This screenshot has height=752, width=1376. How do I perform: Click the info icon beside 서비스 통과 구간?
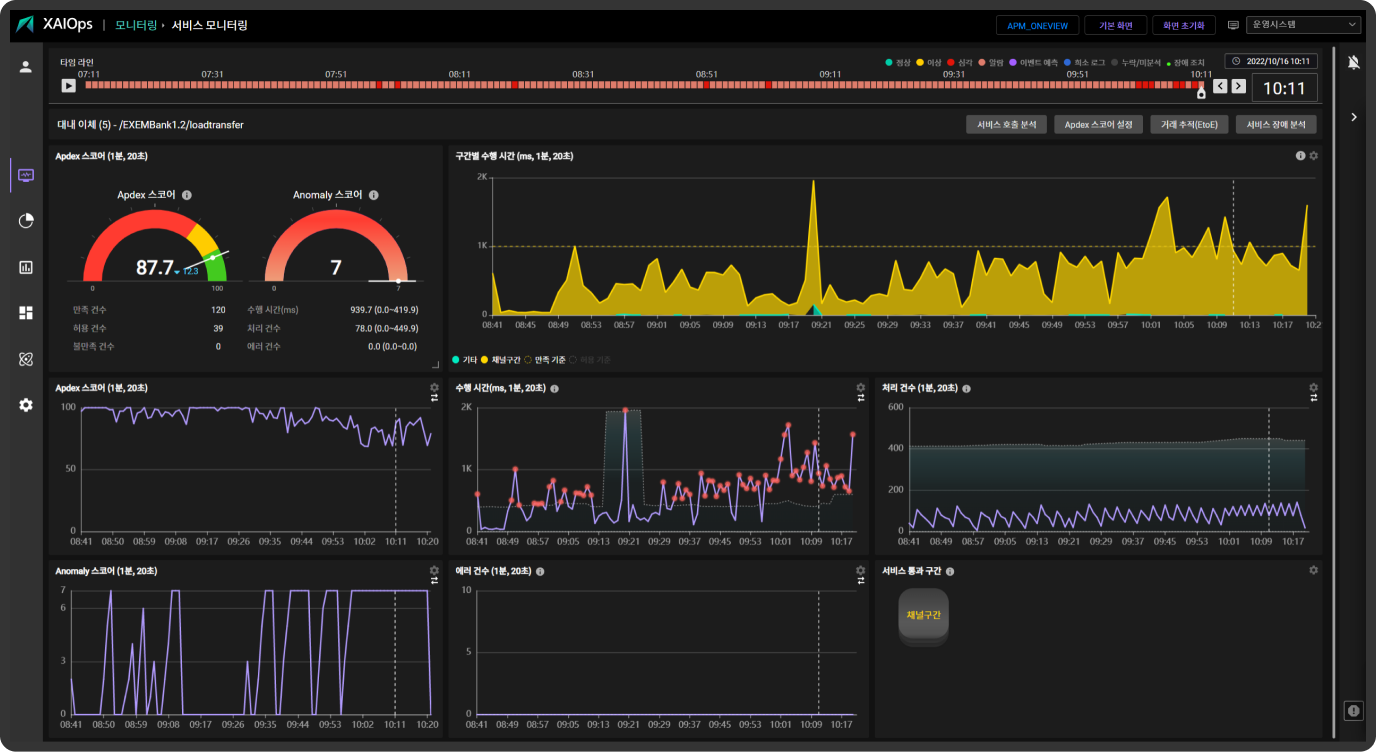click(950, 571)
